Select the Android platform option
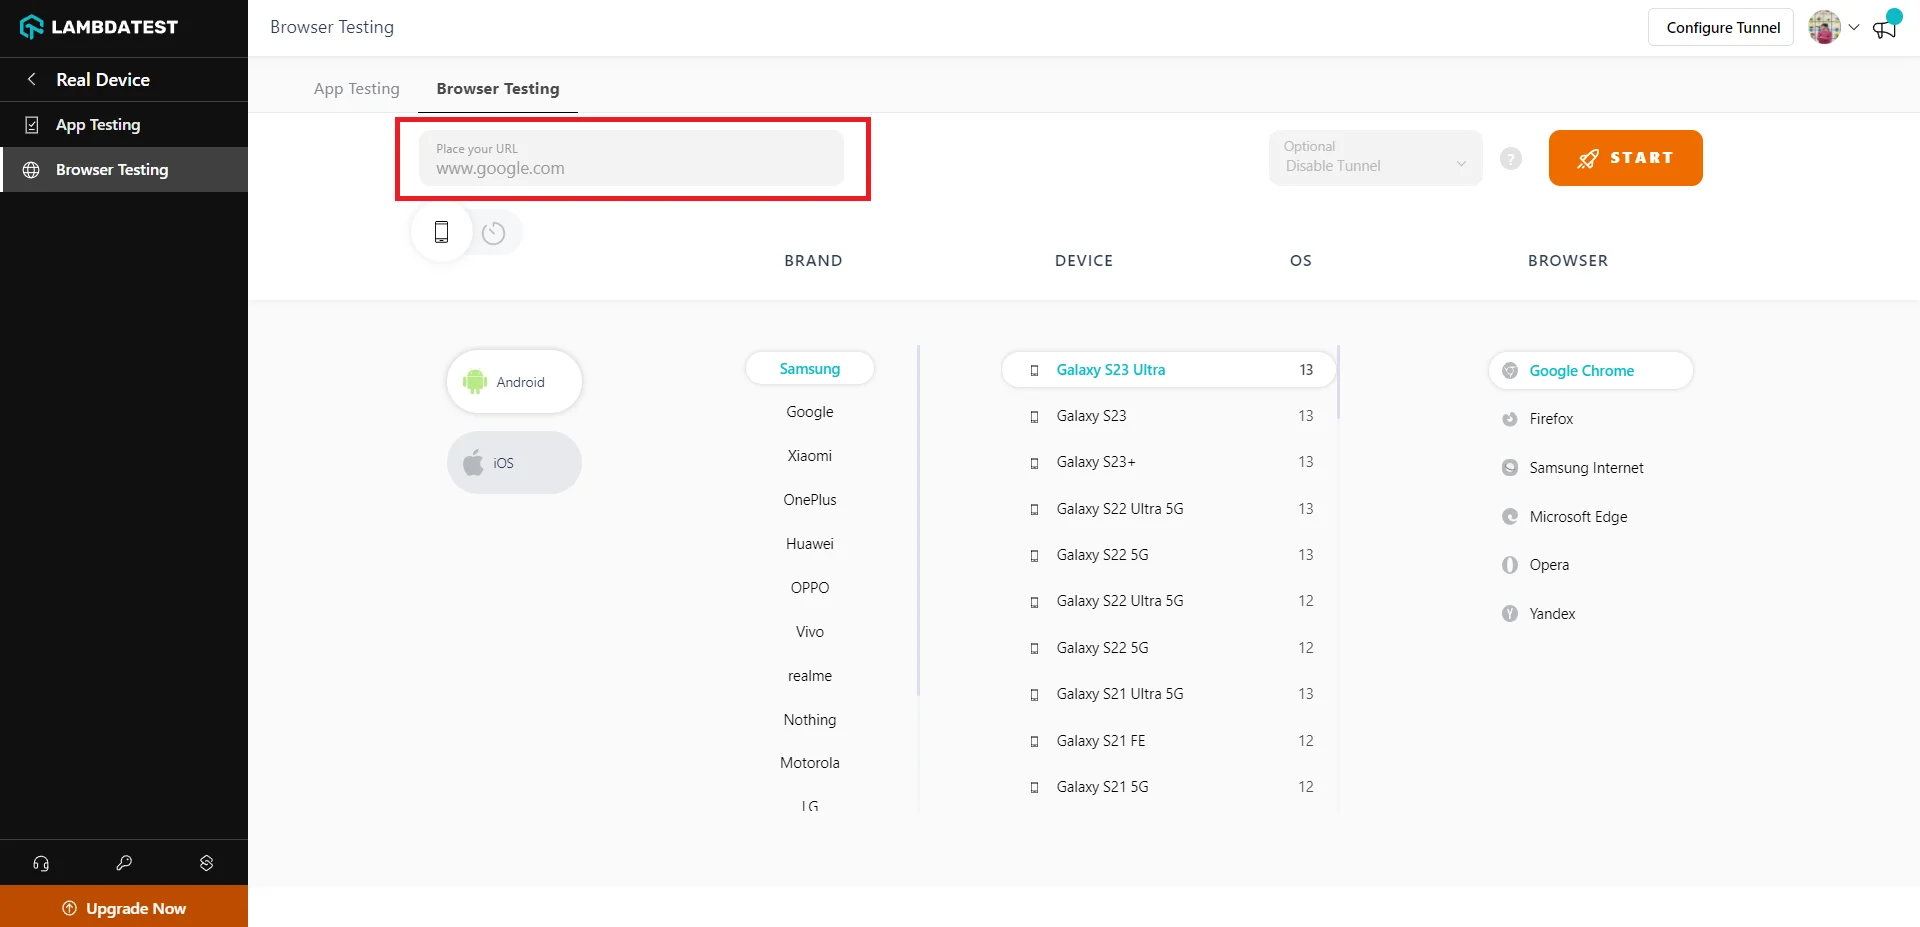Screen dimensions: 1920x927 514,382
